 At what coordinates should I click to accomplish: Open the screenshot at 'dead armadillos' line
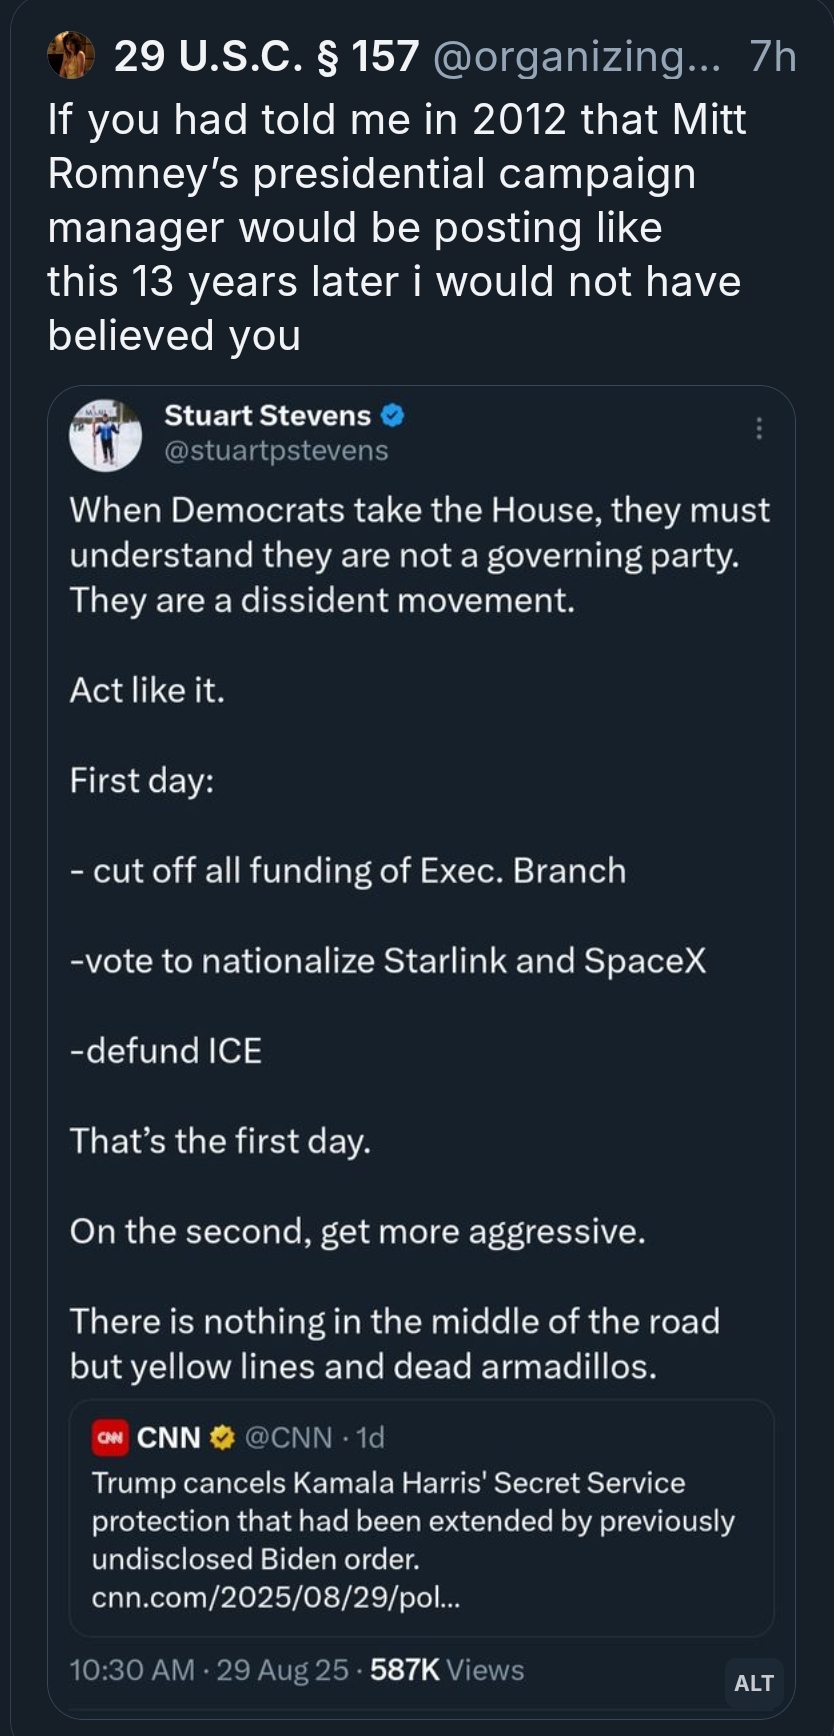coord(363,1366)
